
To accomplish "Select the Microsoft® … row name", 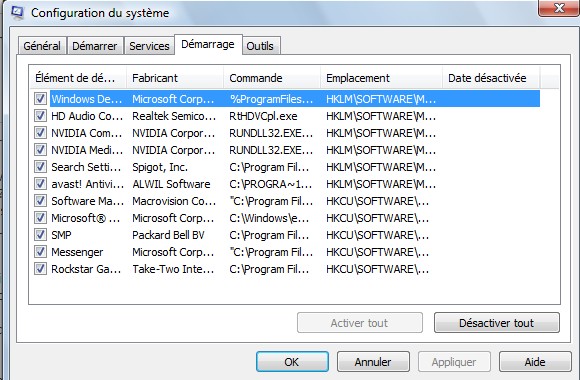I will click(x=85, y=218).
